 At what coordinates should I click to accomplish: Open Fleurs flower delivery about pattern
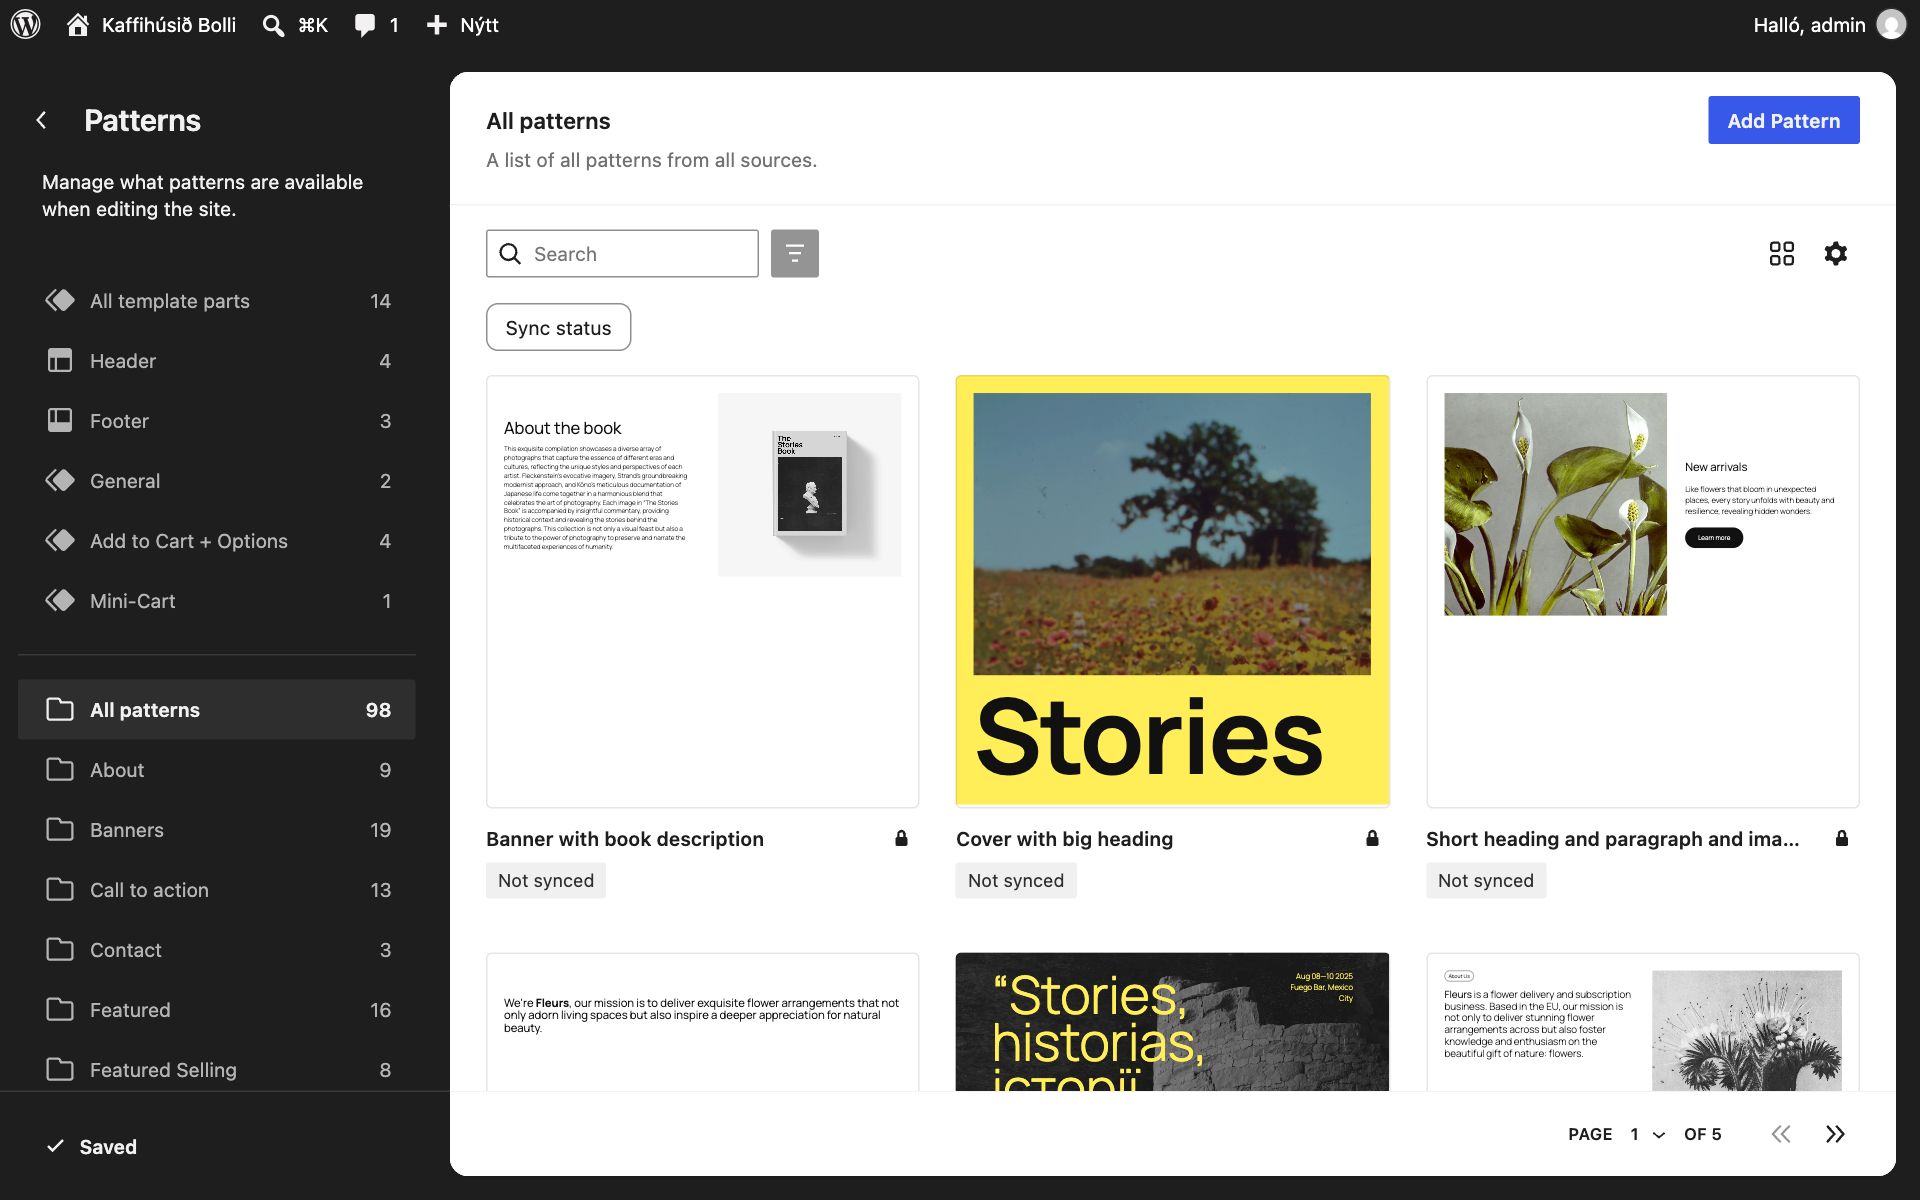pyautogui.click(x=1642, y=1022)
